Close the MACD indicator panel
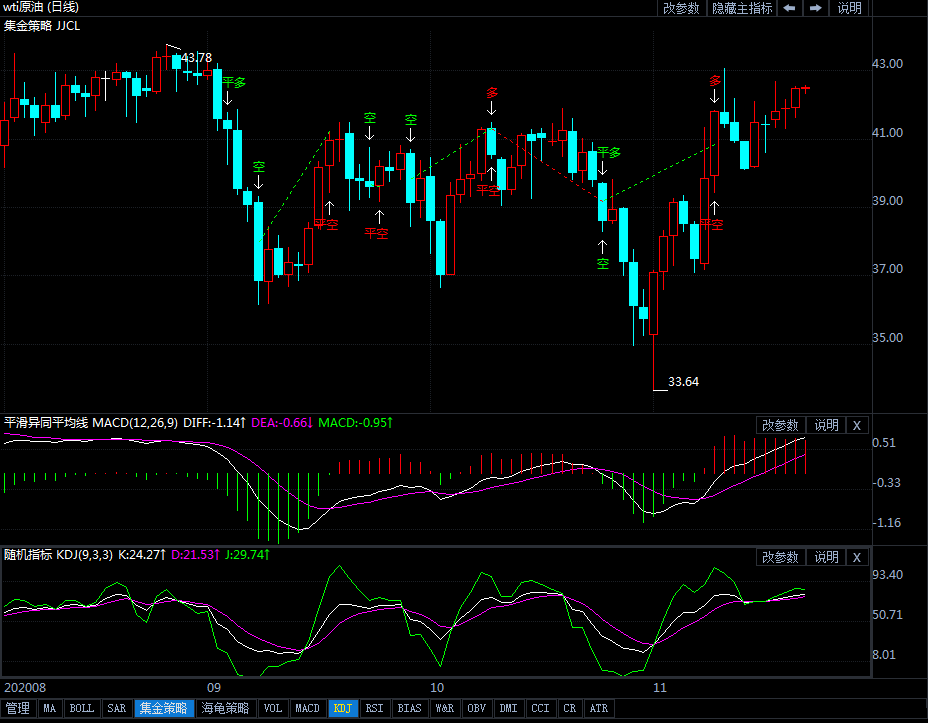928x723 pixels. point(856,425)
